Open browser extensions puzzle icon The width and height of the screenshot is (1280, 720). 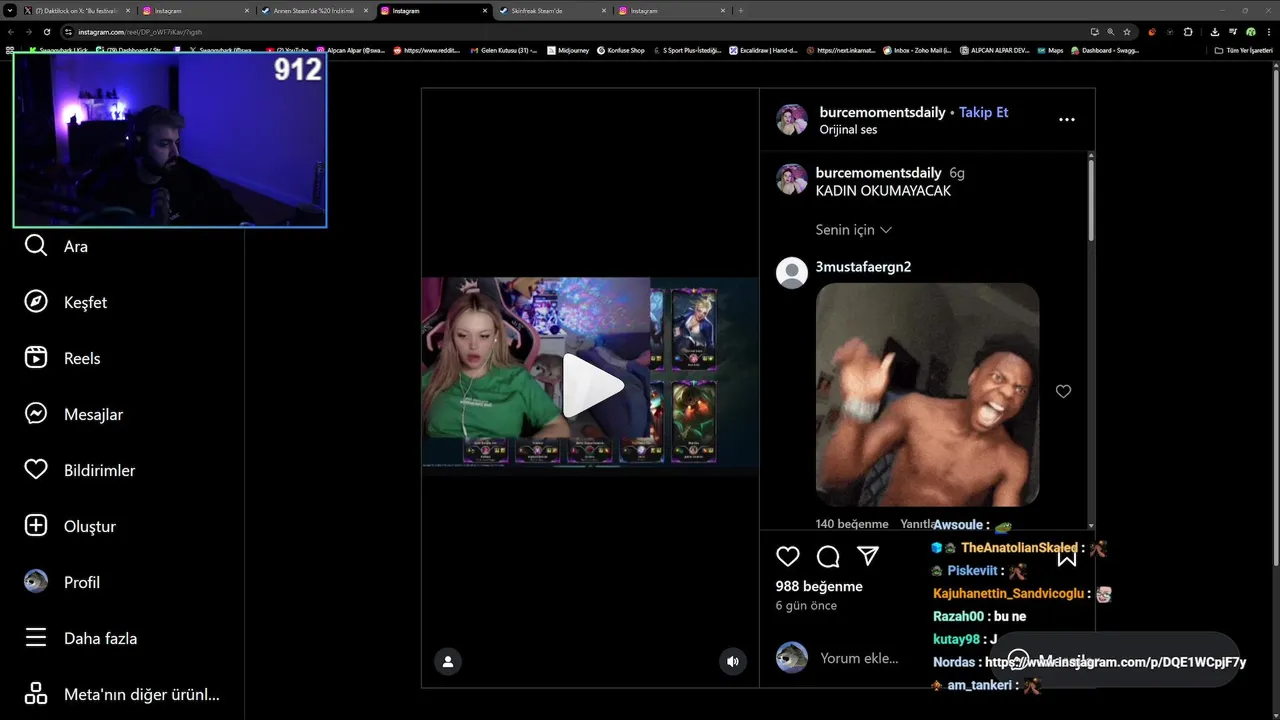tap(1188, 32)
